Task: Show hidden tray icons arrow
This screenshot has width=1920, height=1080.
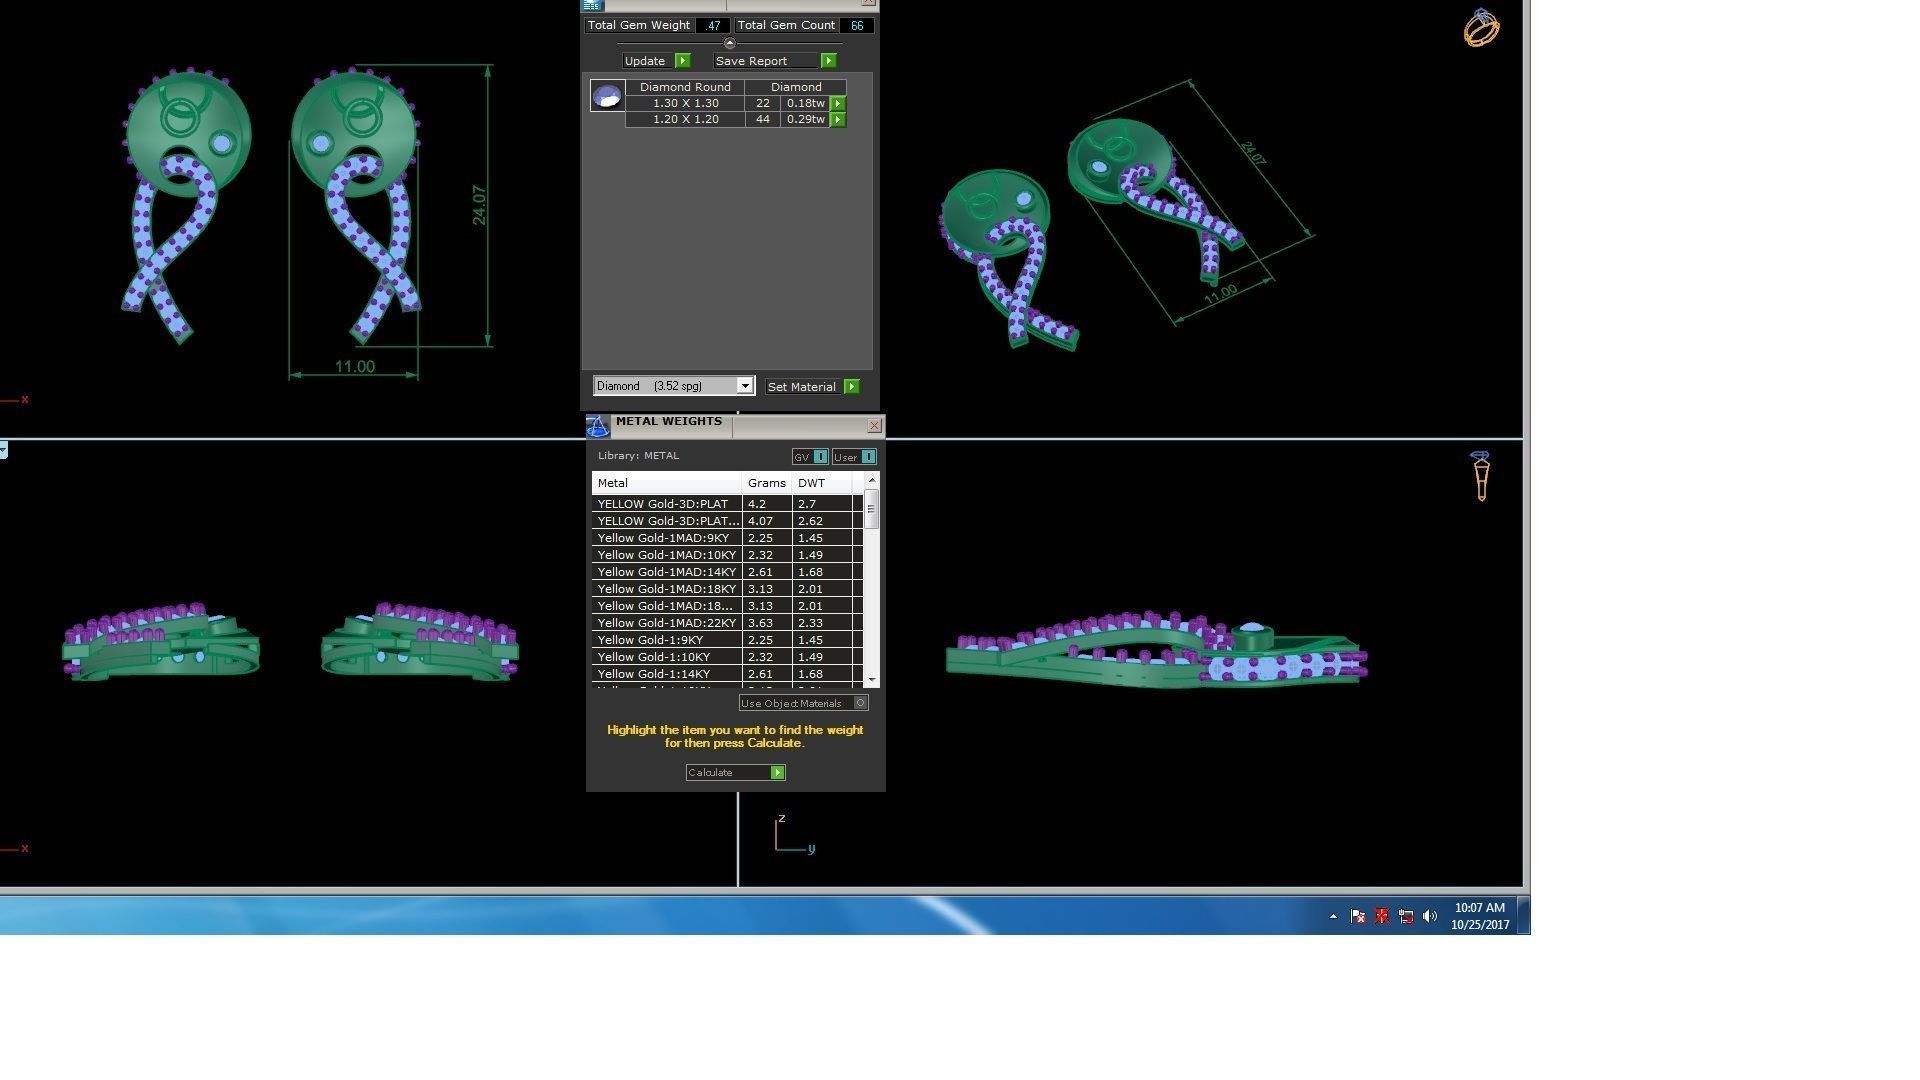Action: coord(1333,916)
